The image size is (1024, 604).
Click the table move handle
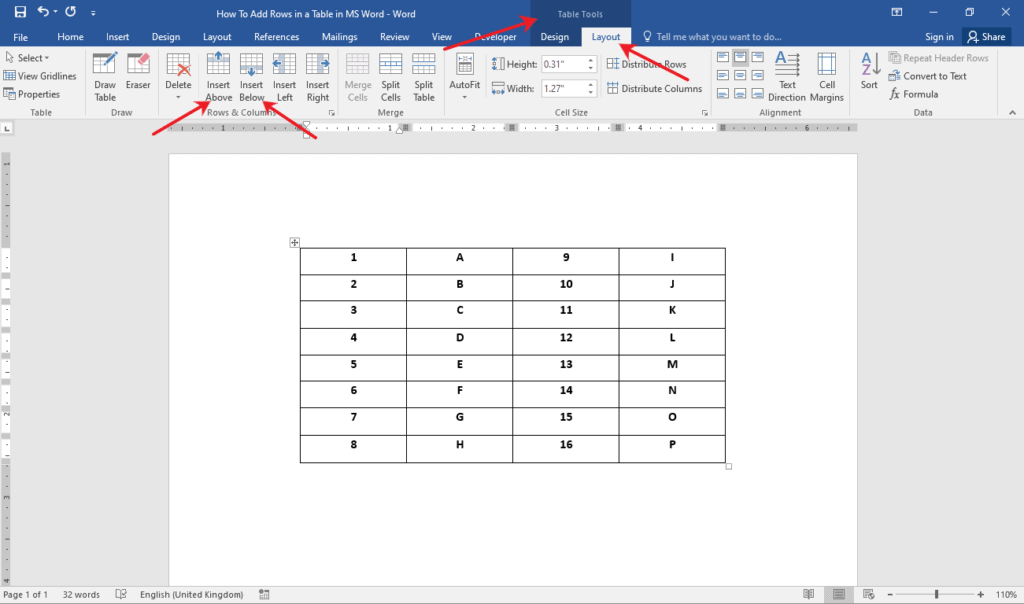295,242
